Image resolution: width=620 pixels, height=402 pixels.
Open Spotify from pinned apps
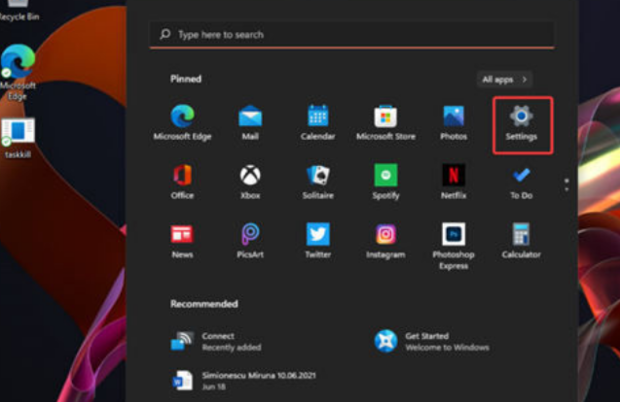pyautogui.click(x=386, y=182)
